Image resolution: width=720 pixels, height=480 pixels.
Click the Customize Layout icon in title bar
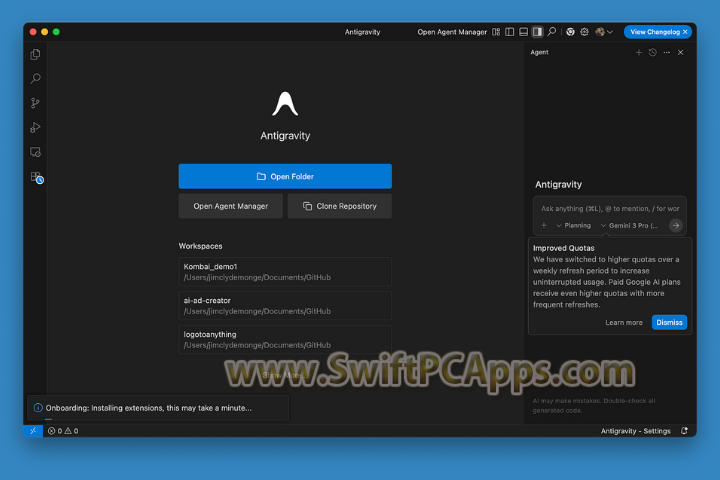(x=496, y=32)
